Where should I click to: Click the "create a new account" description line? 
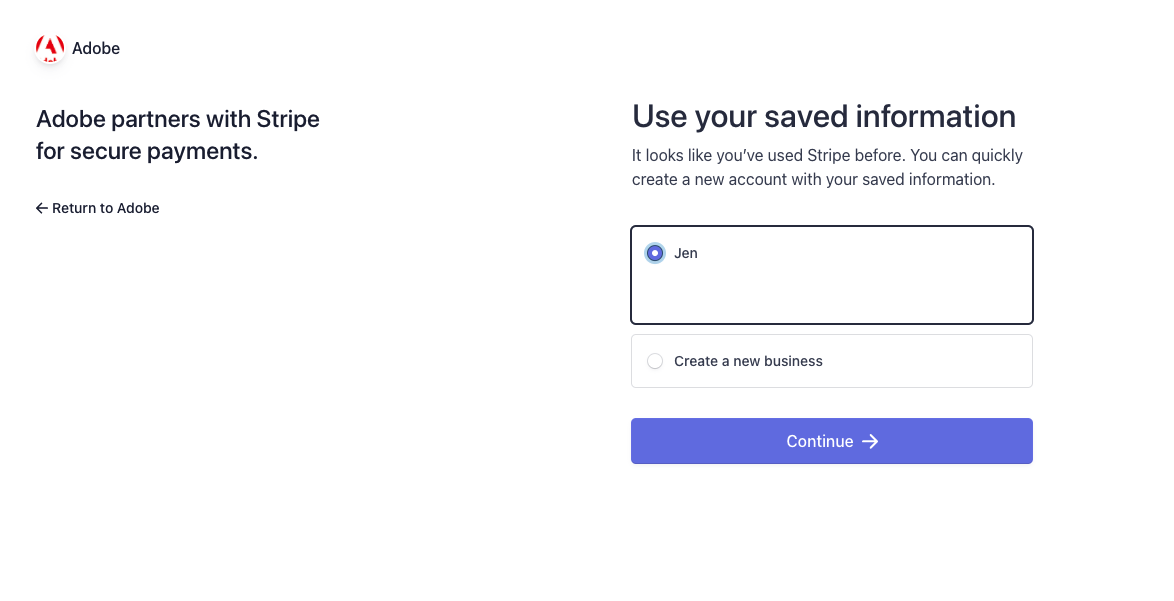[813, 180]
